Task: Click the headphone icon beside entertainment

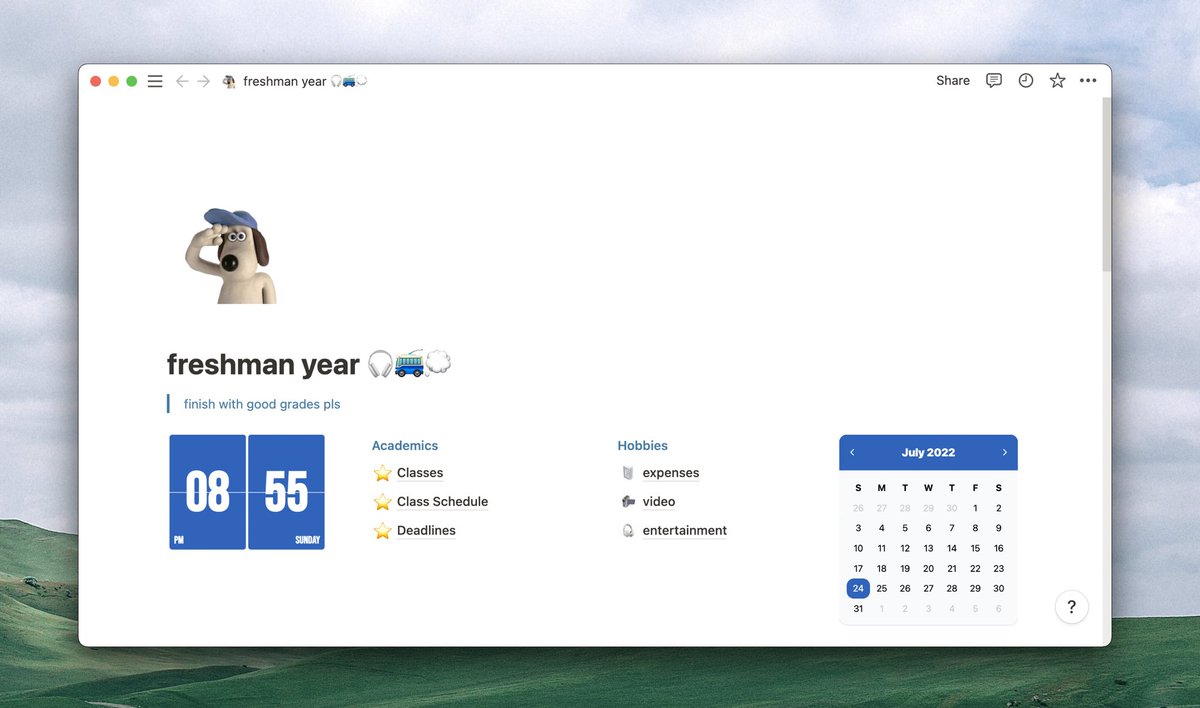Action: (628, 531)
